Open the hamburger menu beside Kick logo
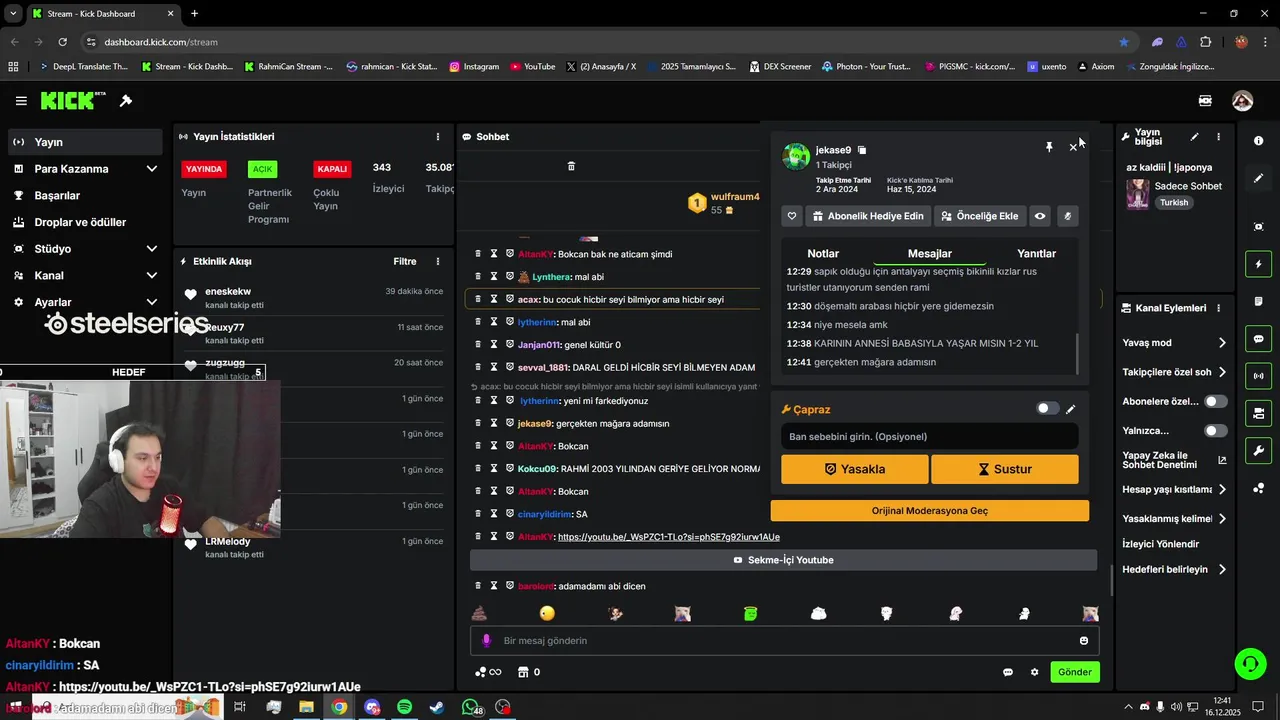Image resolution: width=1280 pixels, height=720 pixels. coord(21,101)
